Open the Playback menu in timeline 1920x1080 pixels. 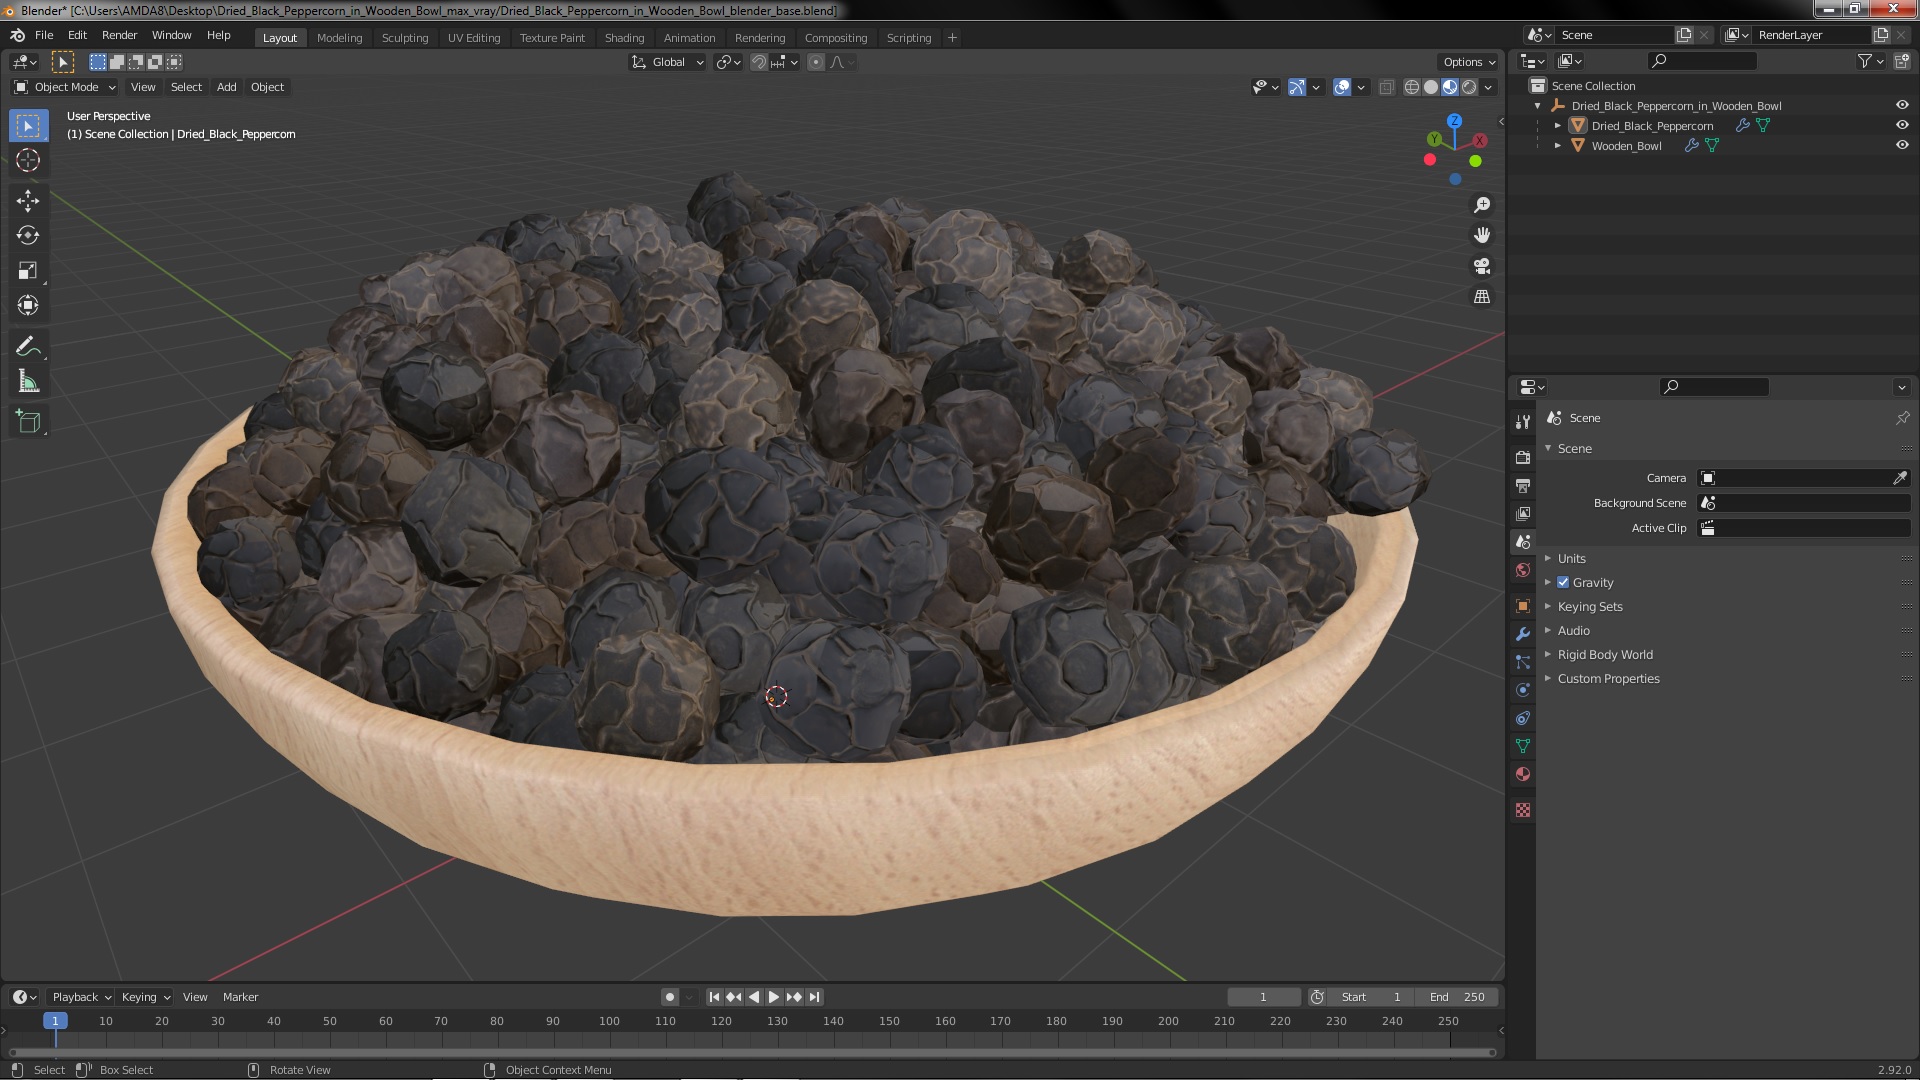(80, 997)
